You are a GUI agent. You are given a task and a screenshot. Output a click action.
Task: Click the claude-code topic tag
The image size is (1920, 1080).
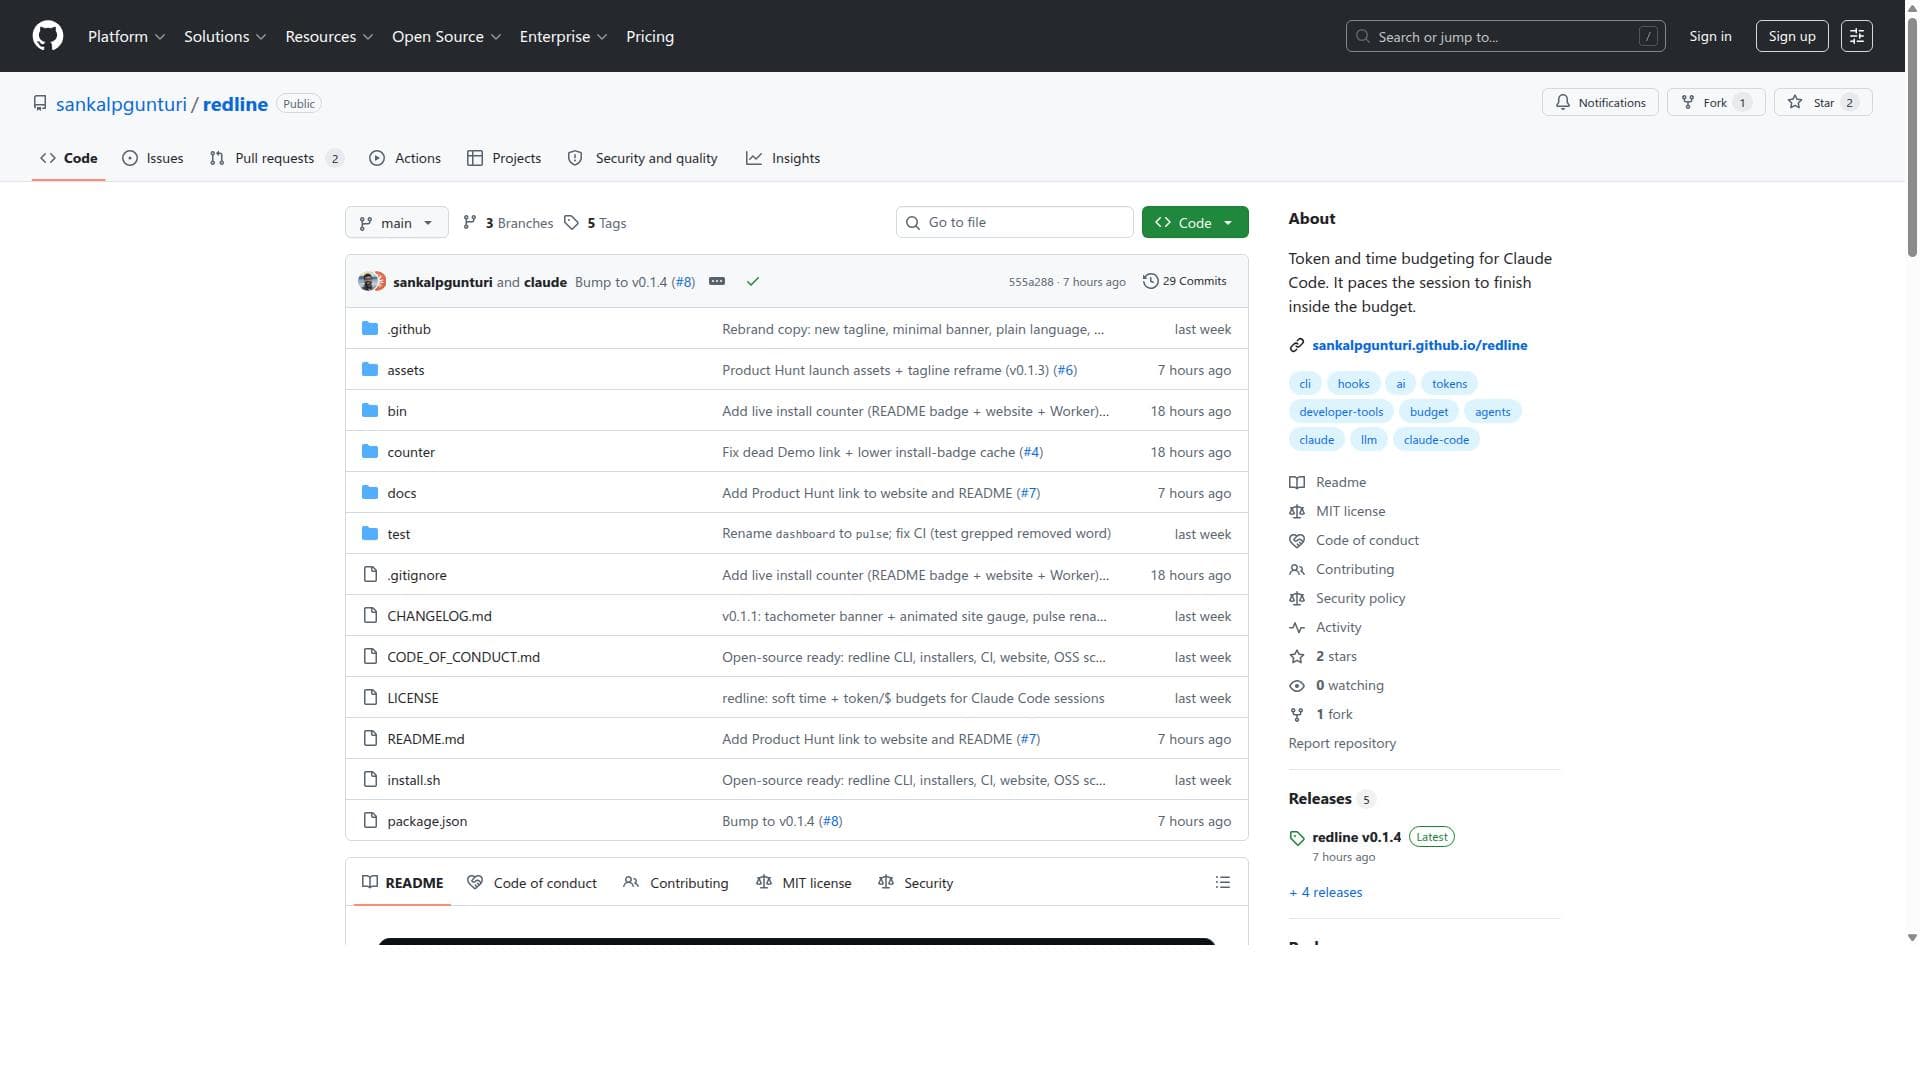coord(1436,440)
